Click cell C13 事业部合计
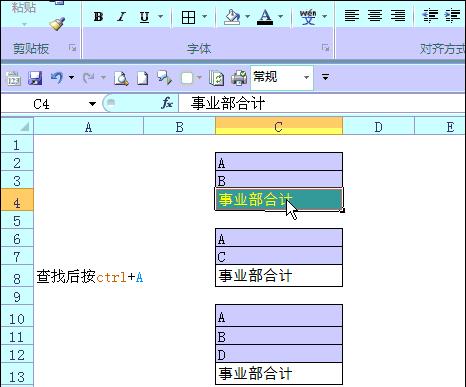The width and height of the screenshot is (466, 387). [279, 374]
